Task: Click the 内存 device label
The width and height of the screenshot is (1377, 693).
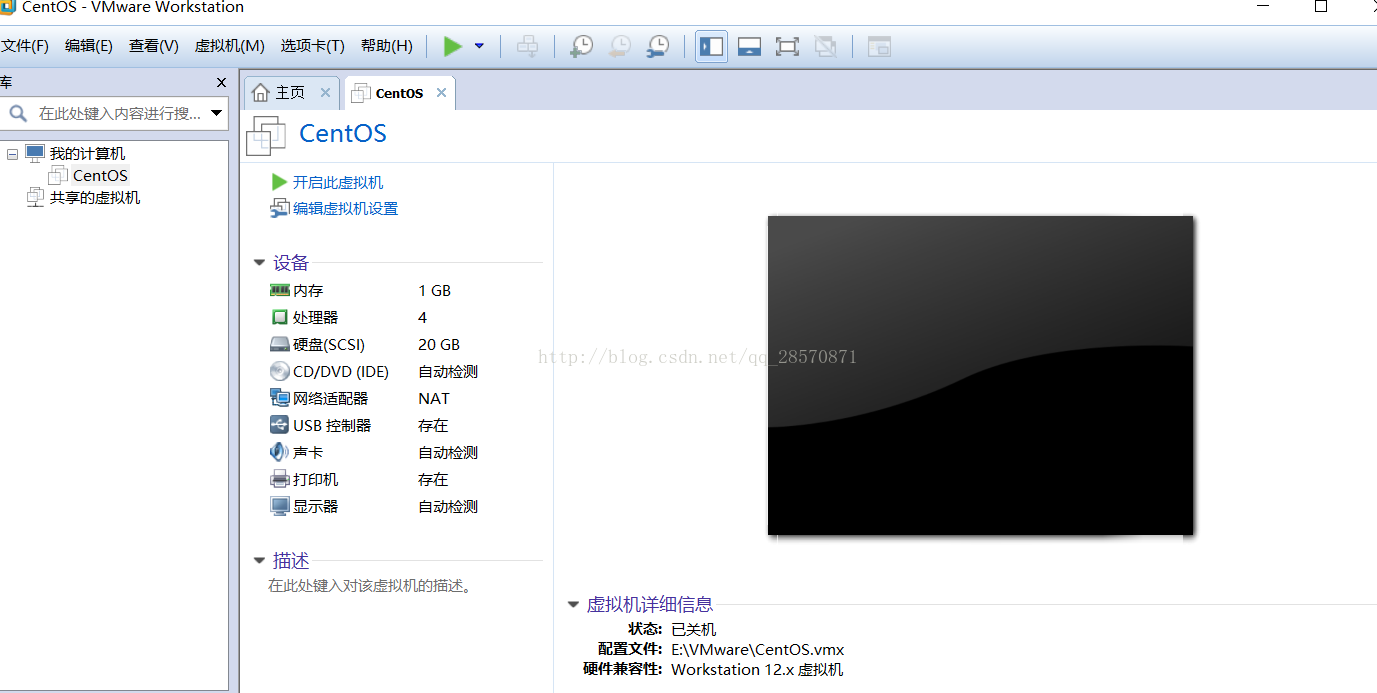Action: click(x=308, y=290)
